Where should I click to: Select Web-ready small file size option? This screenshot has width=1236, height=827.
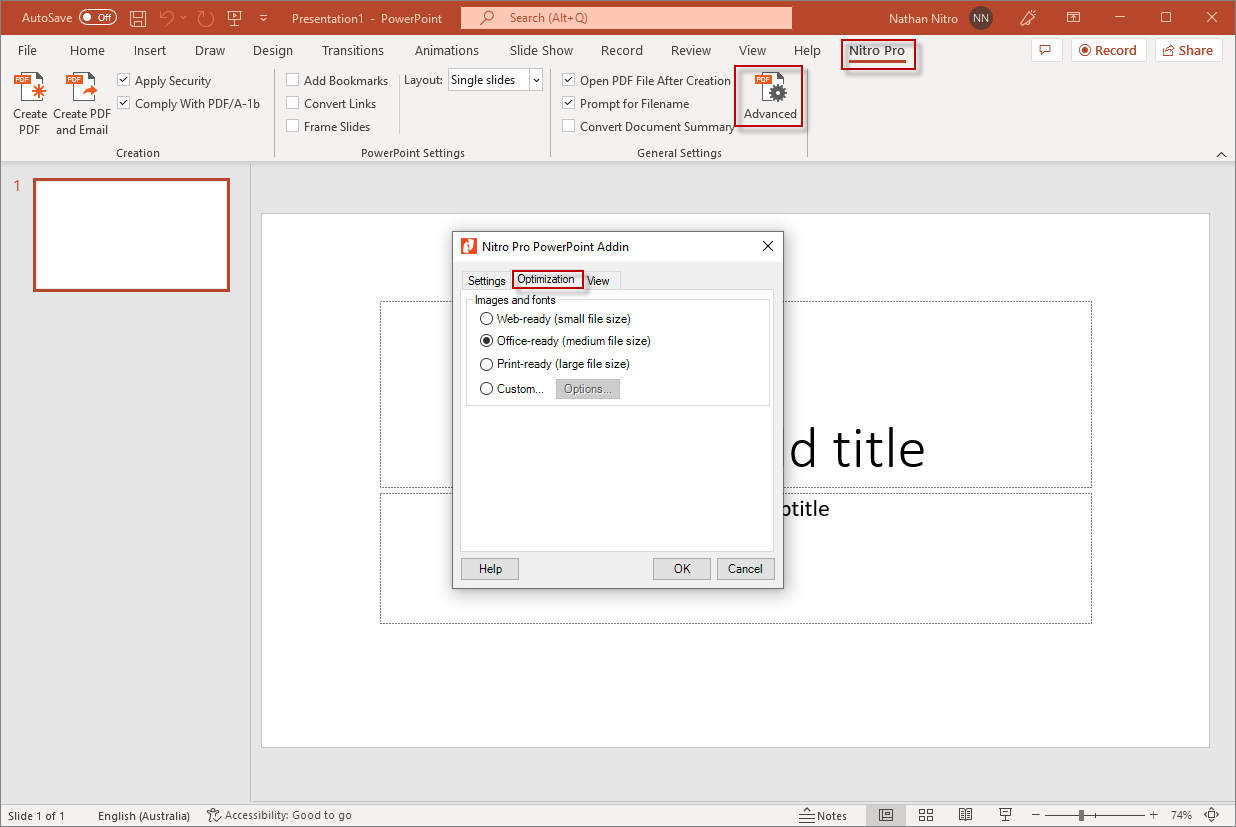tap(487, 319)
